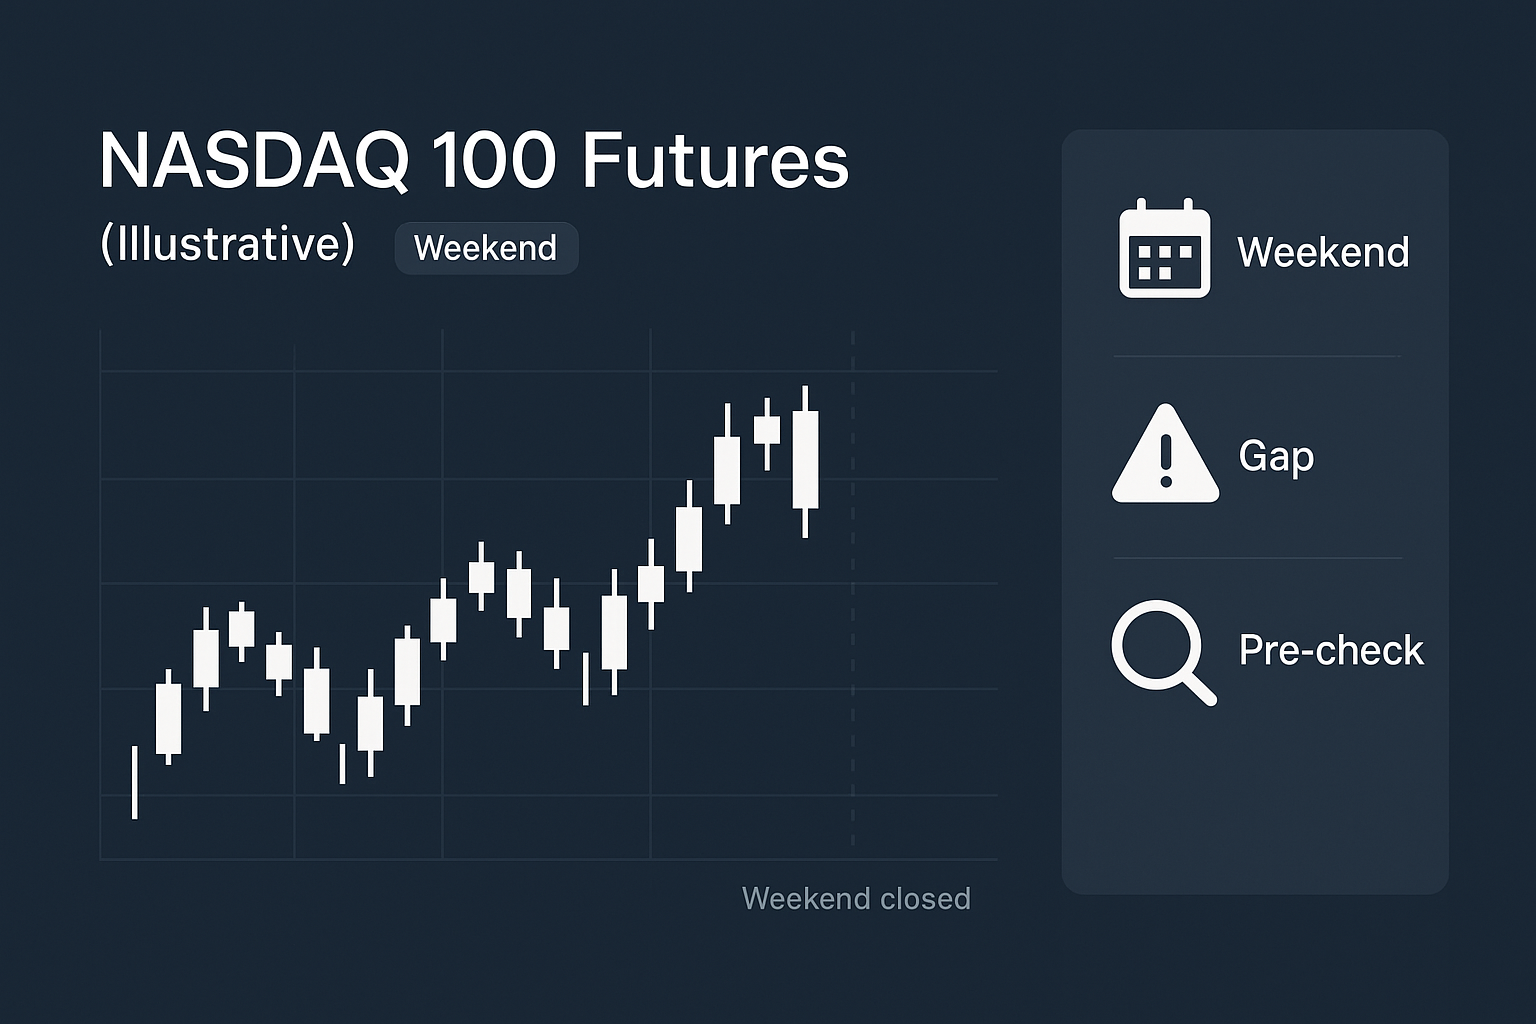Click the NASDAQ 100 Futures title

(474, 160)
